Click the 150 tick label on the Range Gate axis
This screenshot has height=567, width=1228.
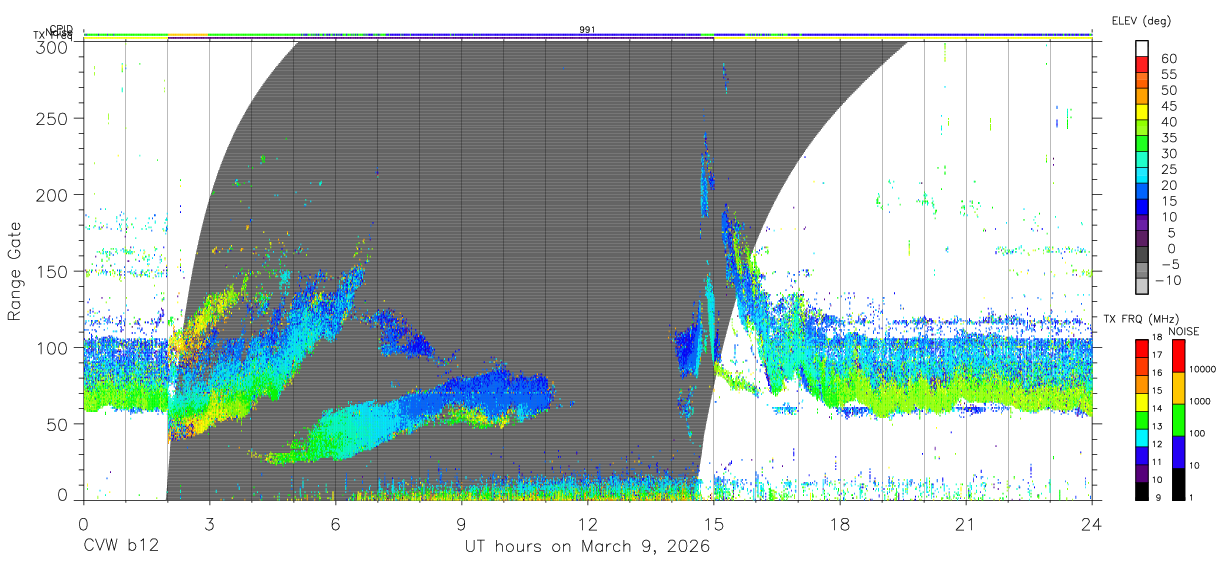click(52, 271)
